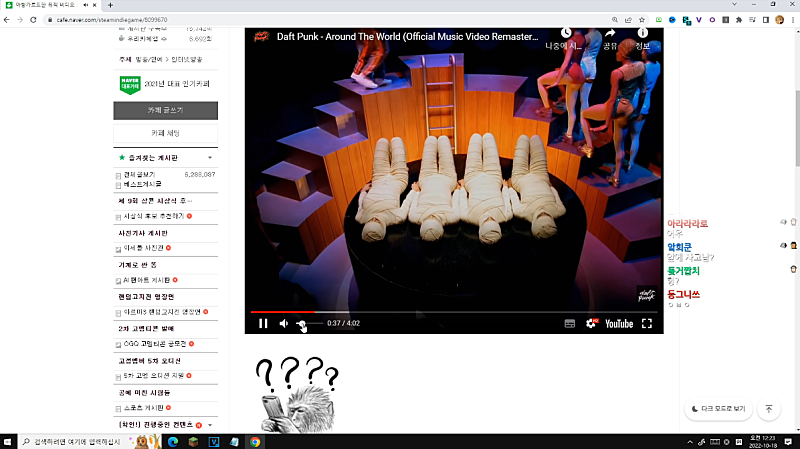This screenshot has height=449, width=800.
Task: Open the media control playlist icon
Action: (753, 20)
